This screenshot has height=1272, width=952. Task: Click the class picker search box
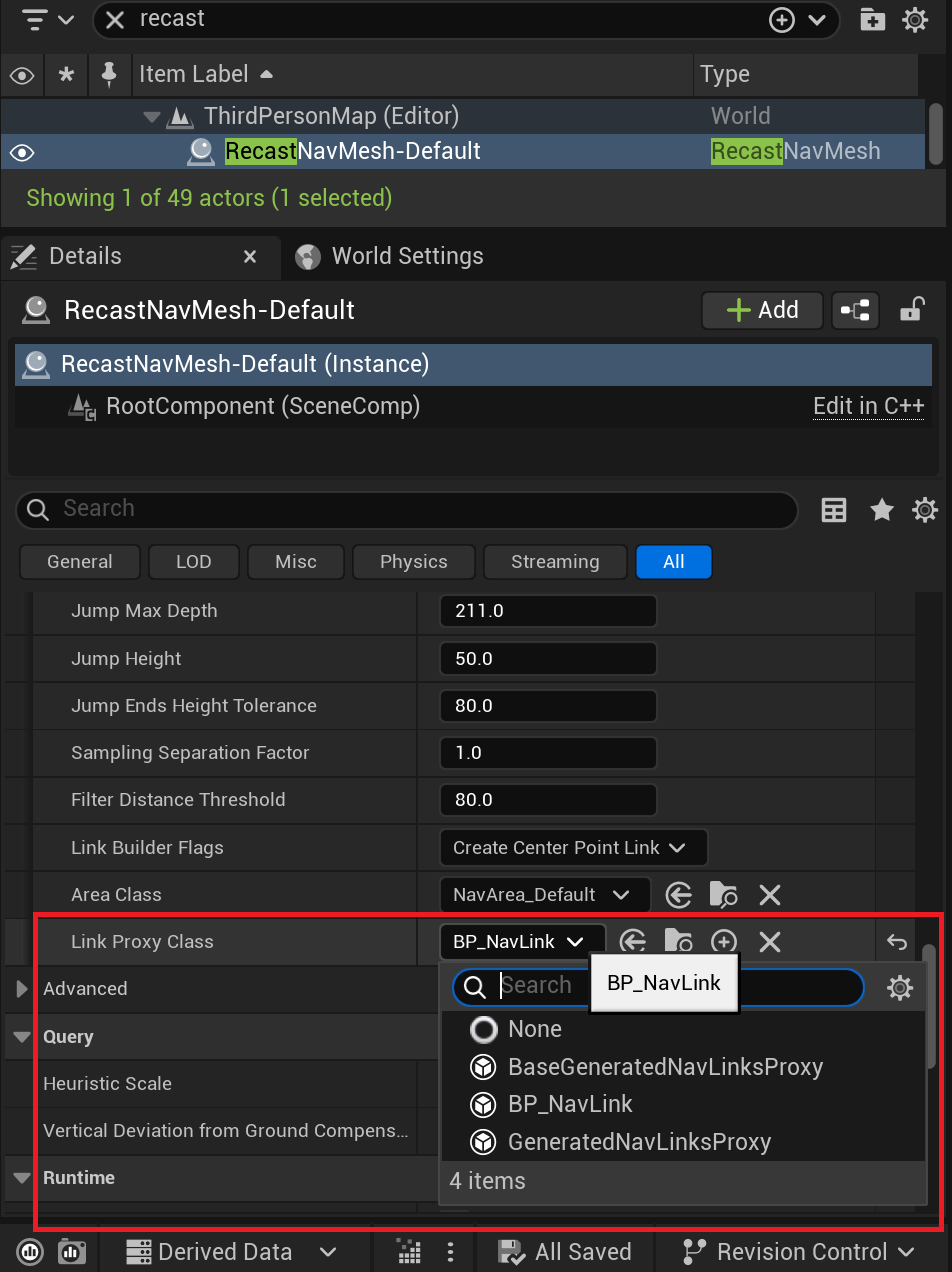point(658,987)
